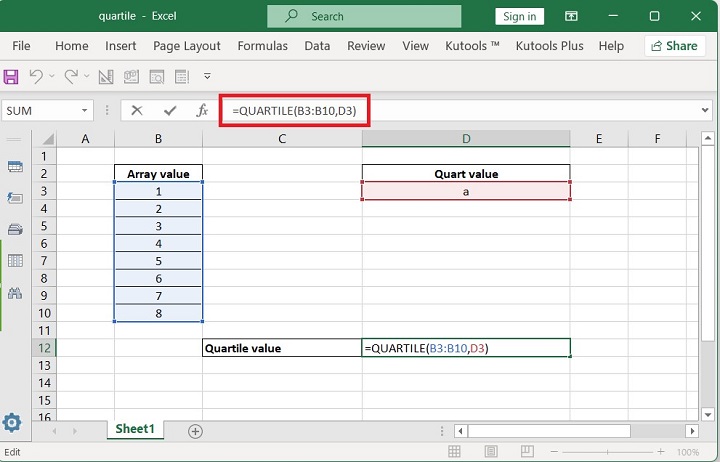Click the binoculars icon in the left pane
Viewport: 720px width, 462px height.
click(15, 294)
